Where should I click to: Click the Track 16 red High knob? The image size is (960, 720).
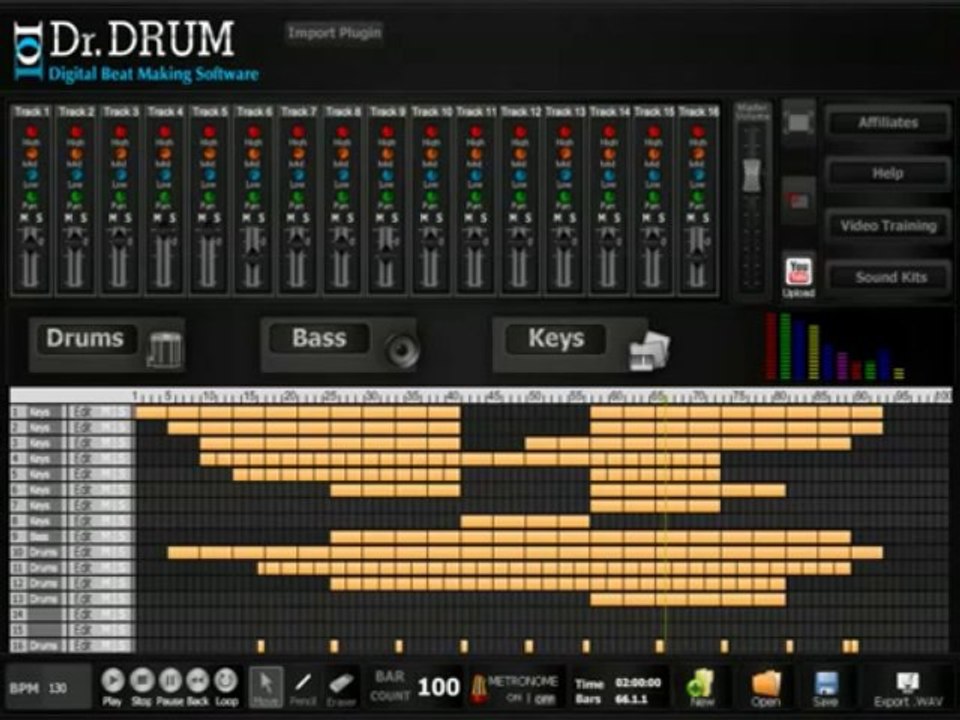[697, 132]
